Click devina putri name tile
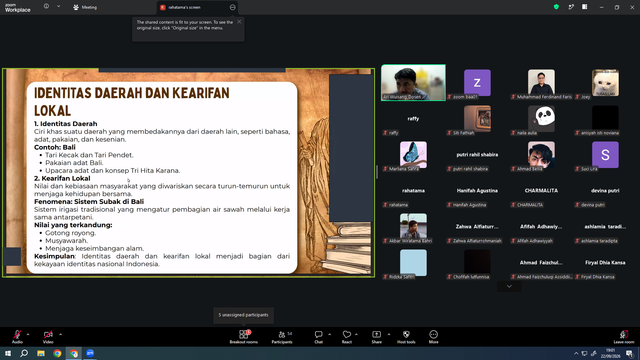 pos(605,191)
